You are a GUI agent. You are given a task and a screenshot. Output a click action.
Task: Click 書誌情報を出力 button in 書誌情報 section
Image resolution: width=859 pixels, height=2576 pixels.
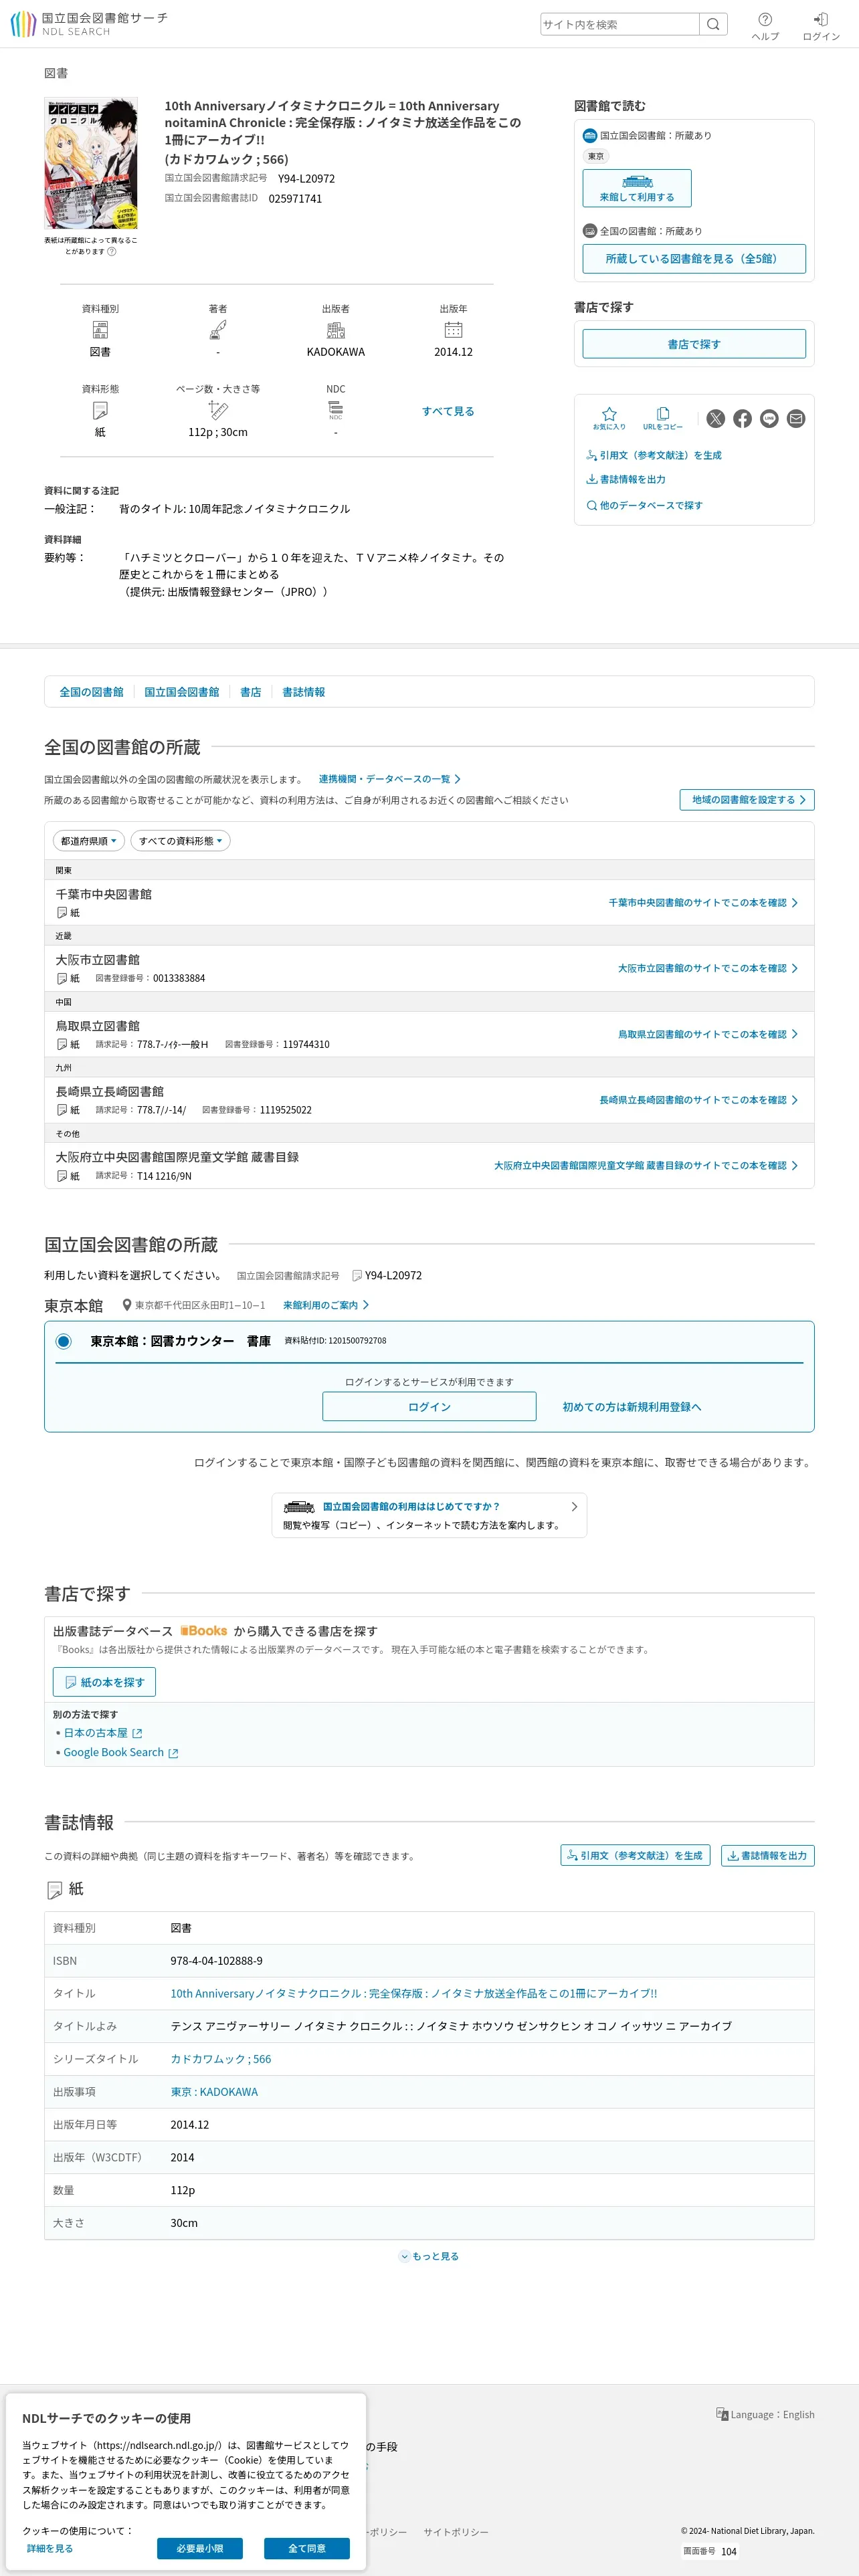[x=768, y=1856]
